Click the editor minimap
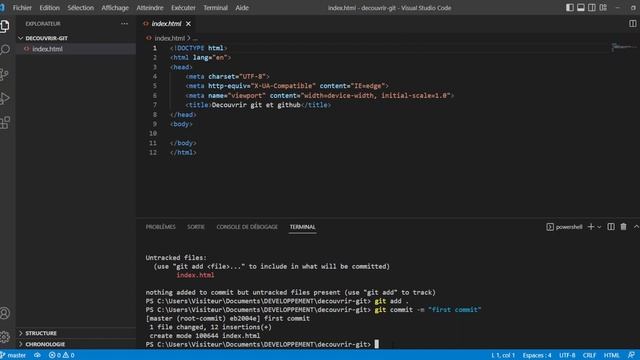Image resolution: width=640 pixels, height=360 pixels. 623,47
